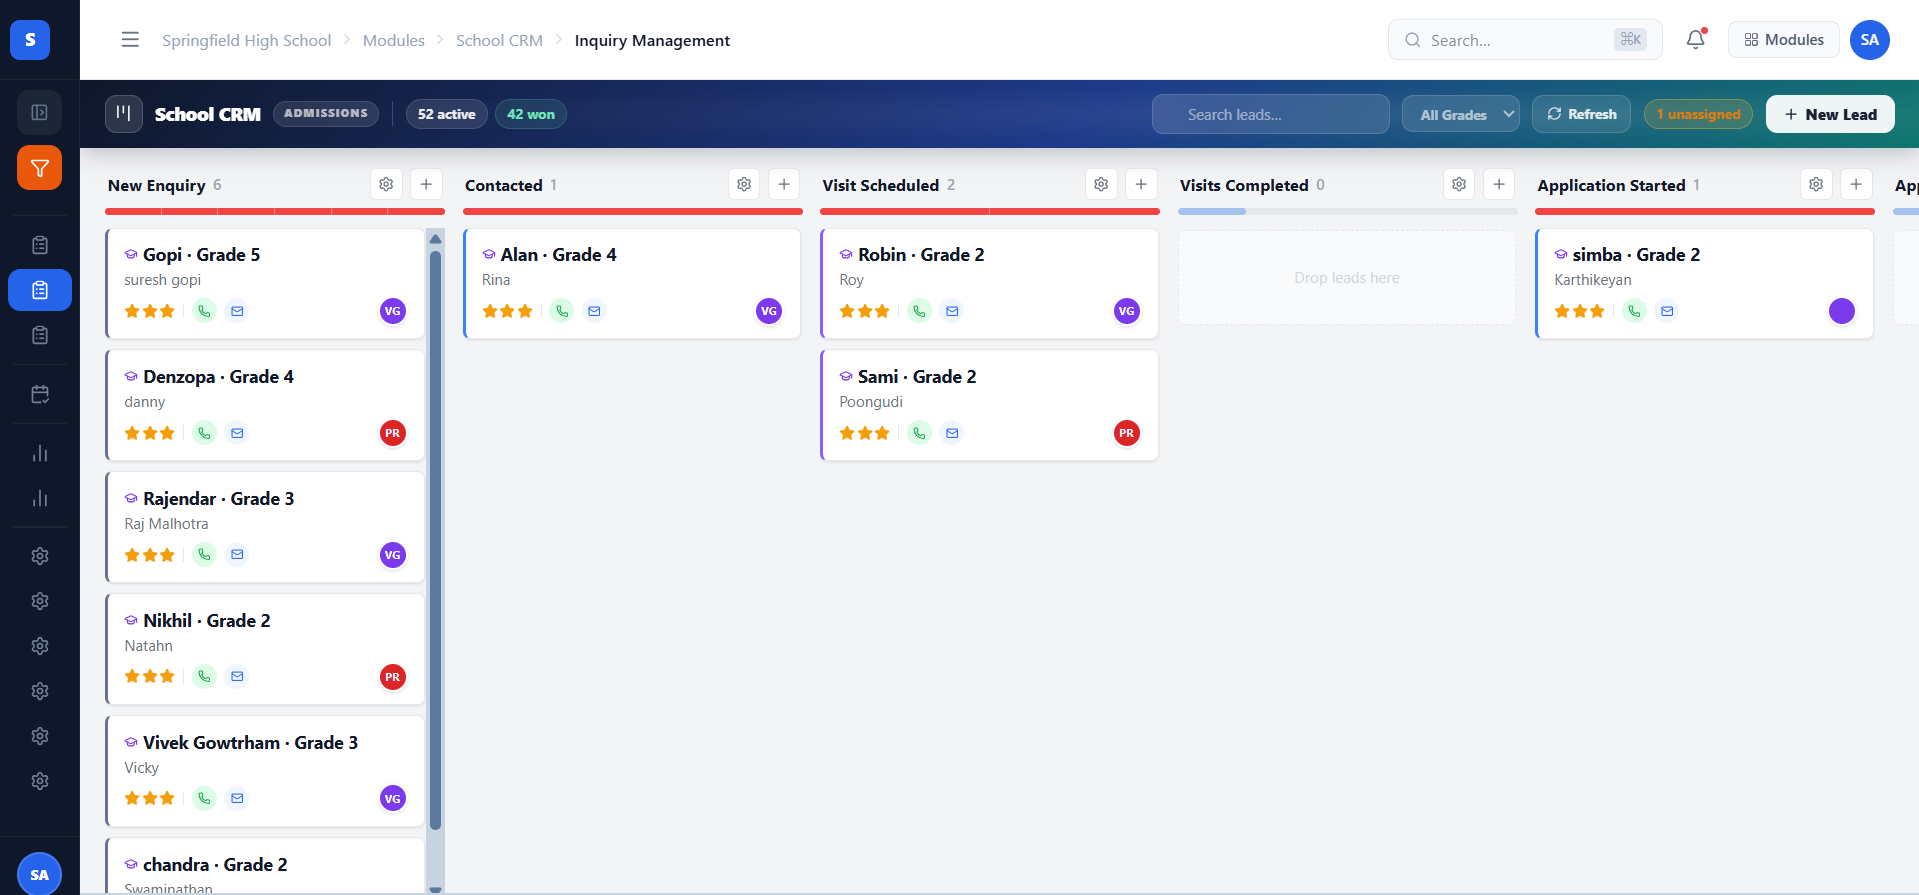The height and width of the screenshot is (895, 1919).
Task: Email simba using mail icon
Action: tap(1667, 311)
